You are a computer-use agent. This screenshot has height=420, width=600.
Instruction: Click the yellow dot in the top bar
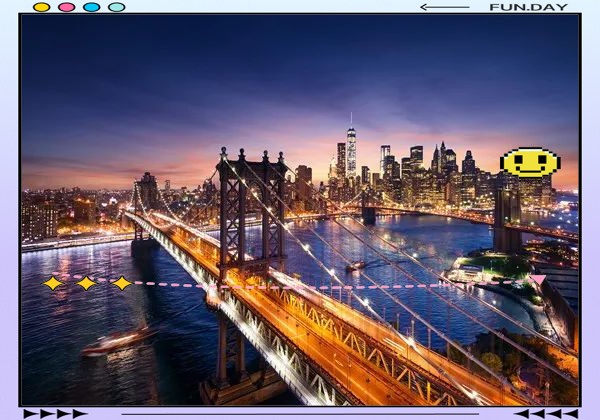41,7
